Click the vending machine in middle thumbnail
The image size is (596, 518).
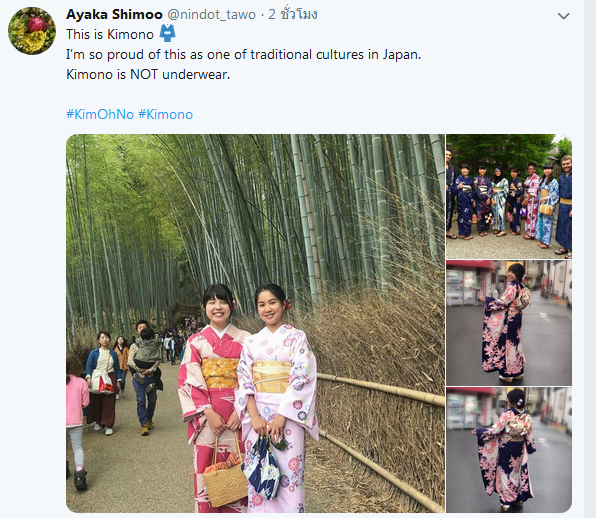[461, 287]
